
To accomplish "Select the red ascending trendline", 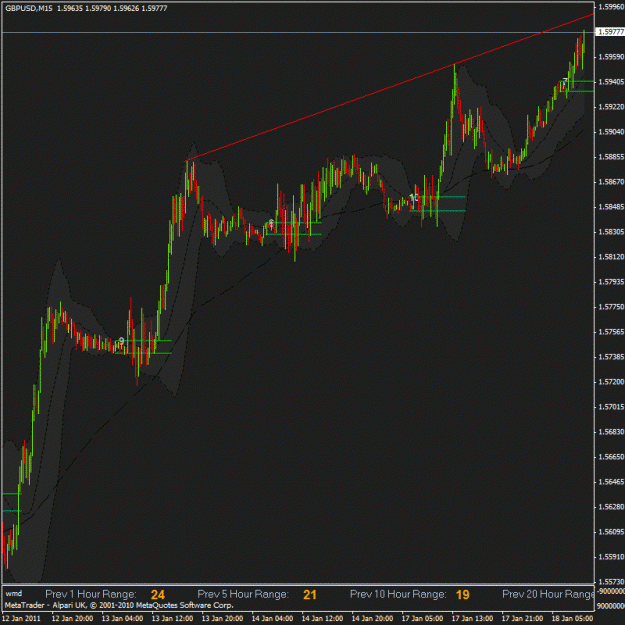I will click(389, 88).
